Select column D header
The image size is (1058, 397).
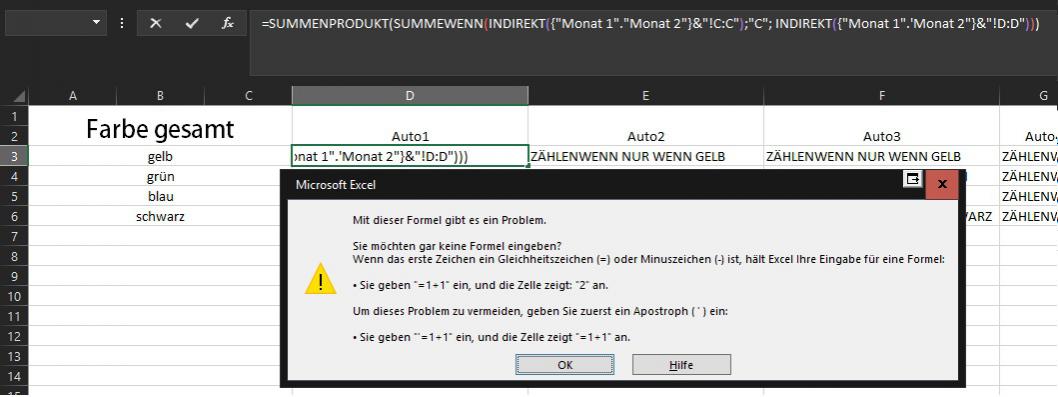tap(410, 96)
